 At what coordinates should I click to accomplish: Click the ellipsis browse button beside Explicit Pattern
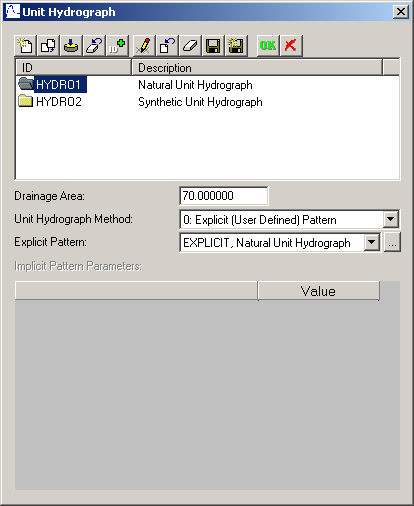click(x=392, y=242)
